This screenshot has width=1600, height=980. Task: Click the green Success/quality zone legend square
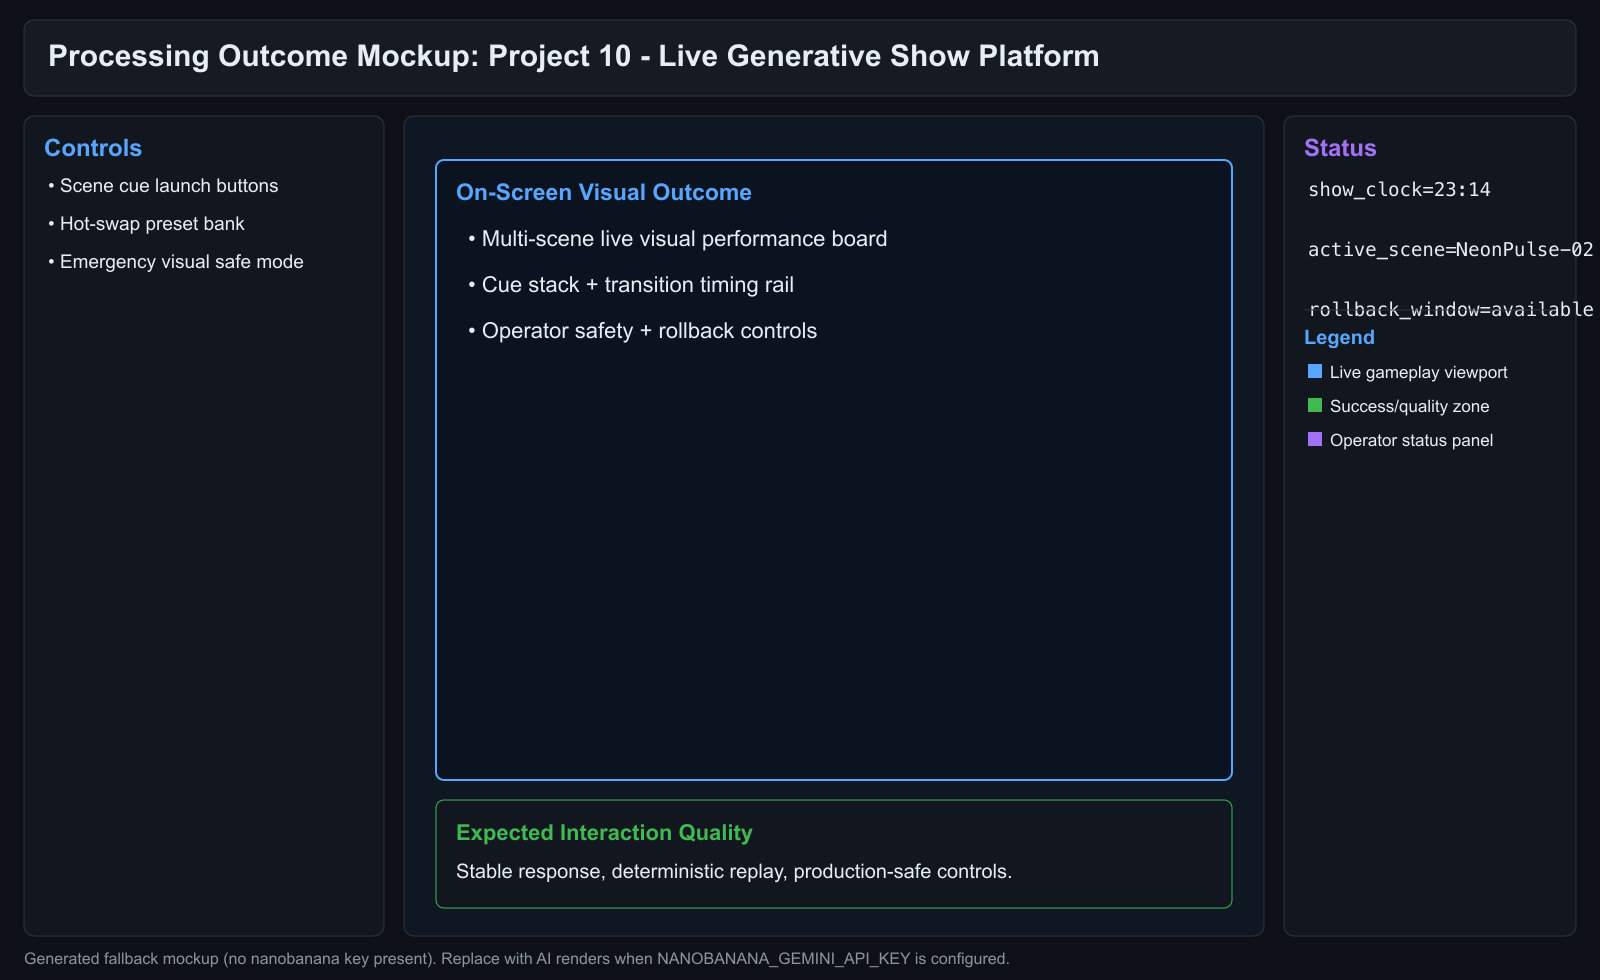click(x=1314, y=405)
